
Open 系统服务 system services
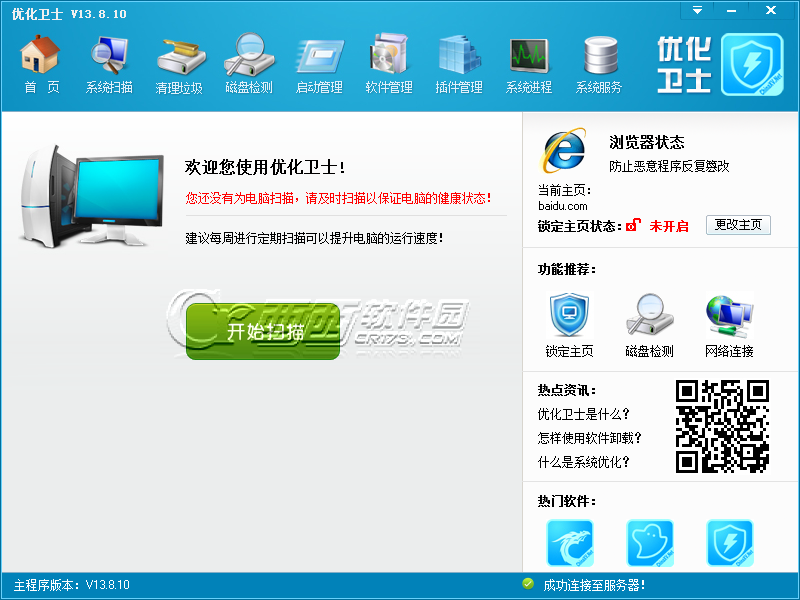599,64
